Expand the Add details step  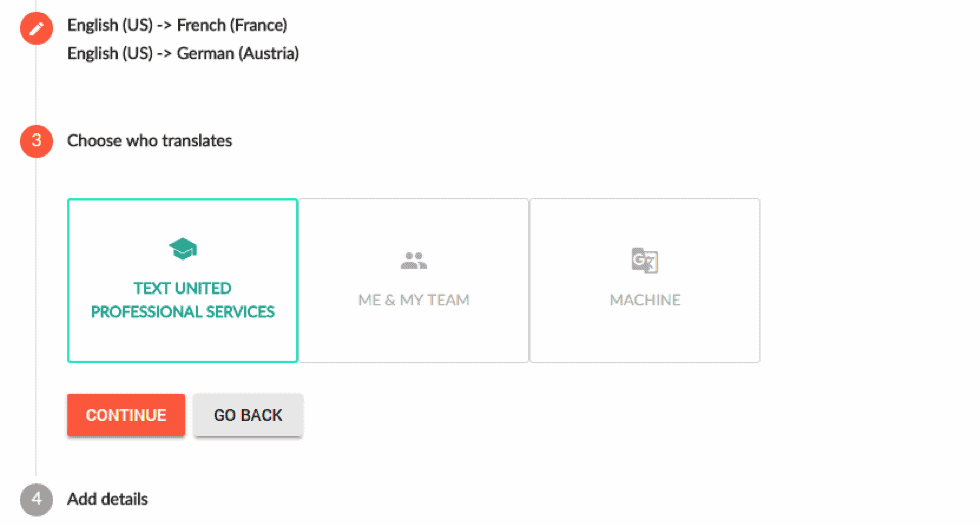coord(108,499)
